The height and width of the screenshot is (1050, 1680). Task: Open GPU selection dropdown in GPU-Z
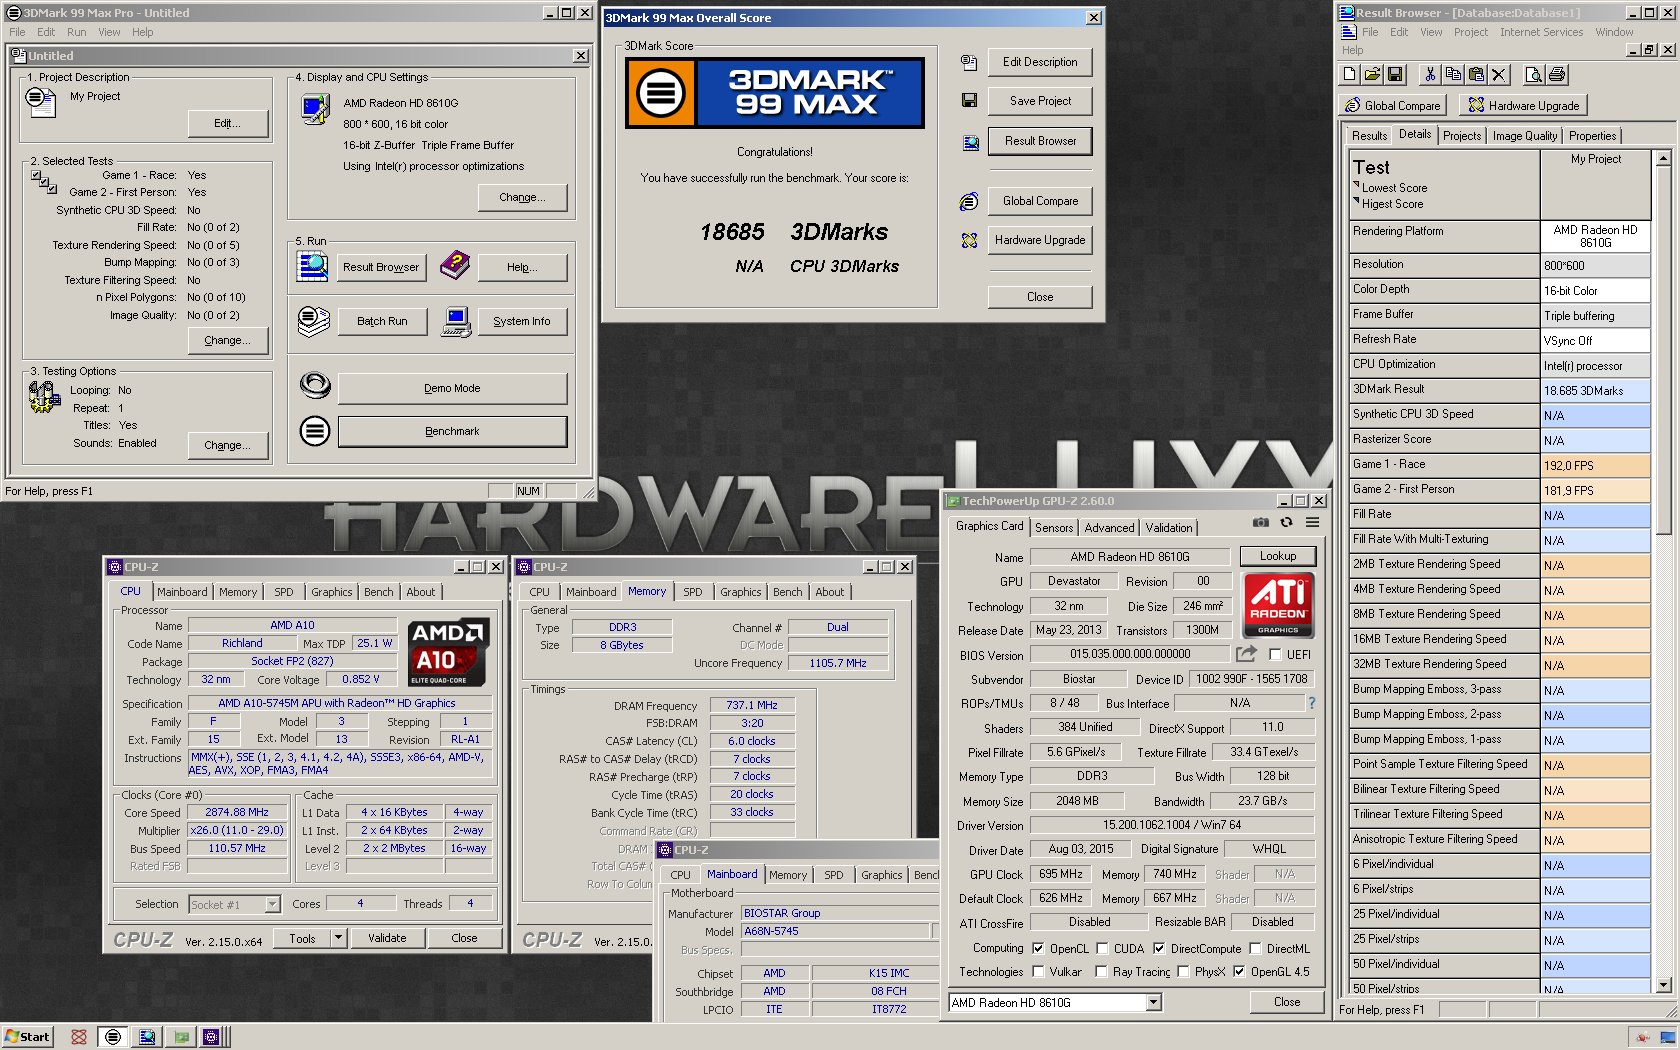click(x=1153, y=1002)
